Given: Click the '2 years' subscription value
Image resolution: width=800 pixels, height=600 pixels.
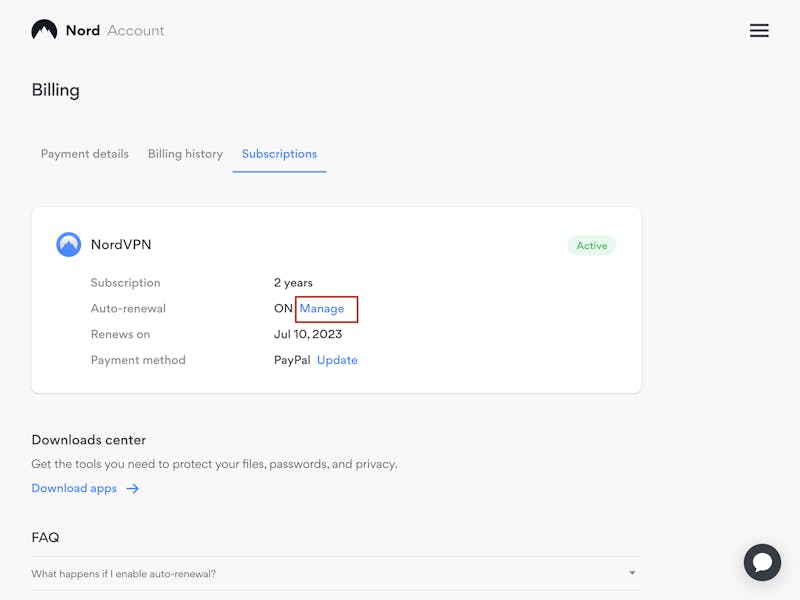Looking at the screenshot, I should point(293,283).
